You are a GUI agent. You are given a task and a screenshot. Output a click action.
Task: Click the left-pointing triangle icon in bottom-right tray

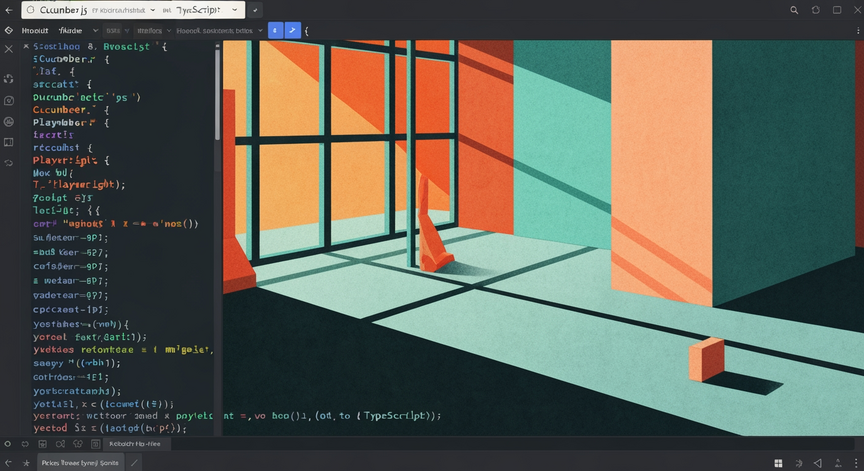(x=818, y=463)
